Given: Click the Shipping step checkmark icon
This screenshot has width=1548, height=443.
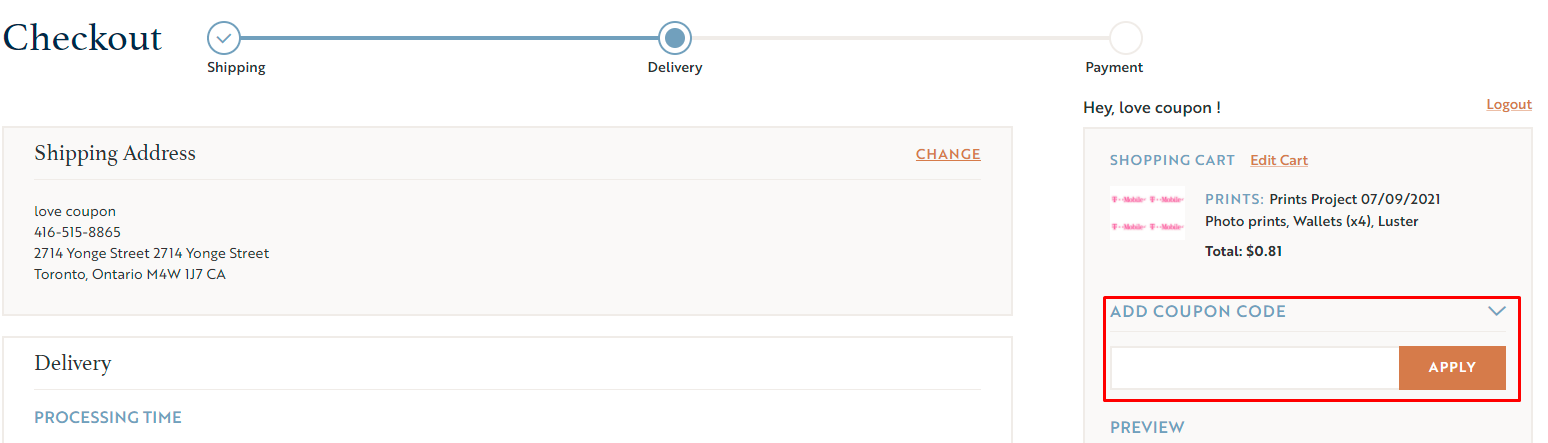Looking at the screenshot, I should 224,38.
